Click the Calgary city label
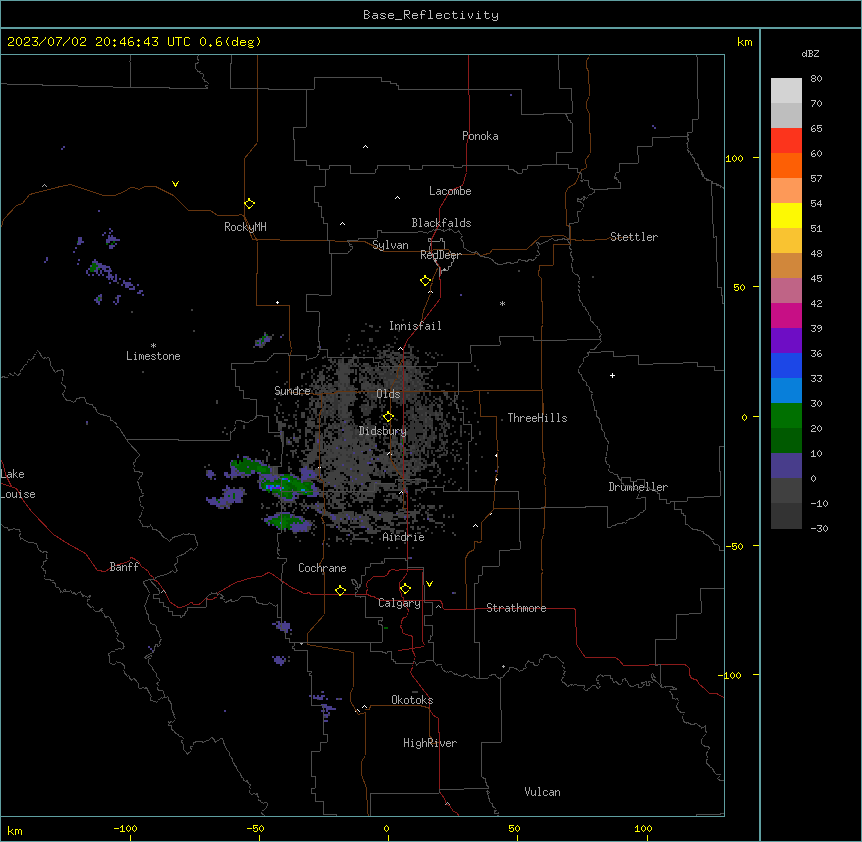 coord(399,603)
